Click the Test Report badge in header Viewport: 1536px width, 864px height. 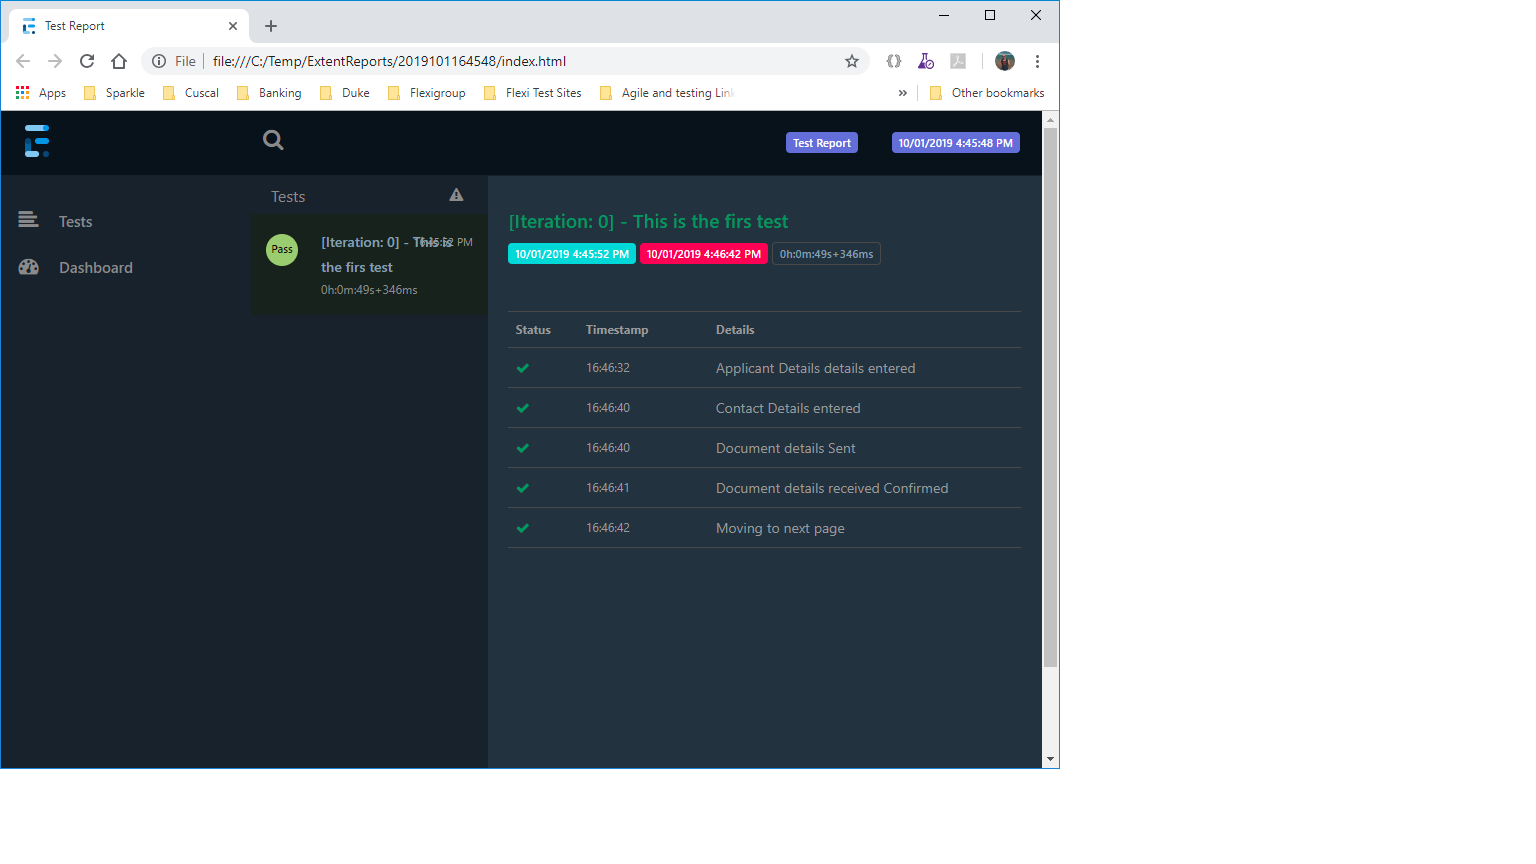[822, 143]
